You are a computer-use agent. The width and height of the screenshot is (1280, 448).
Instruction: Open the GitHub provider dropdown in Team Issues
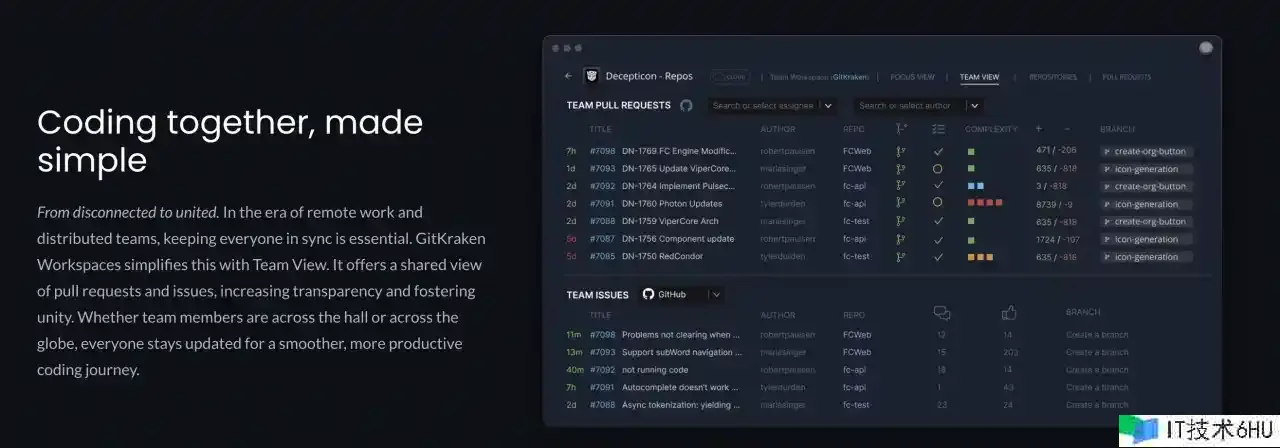[x=716, y=294]
